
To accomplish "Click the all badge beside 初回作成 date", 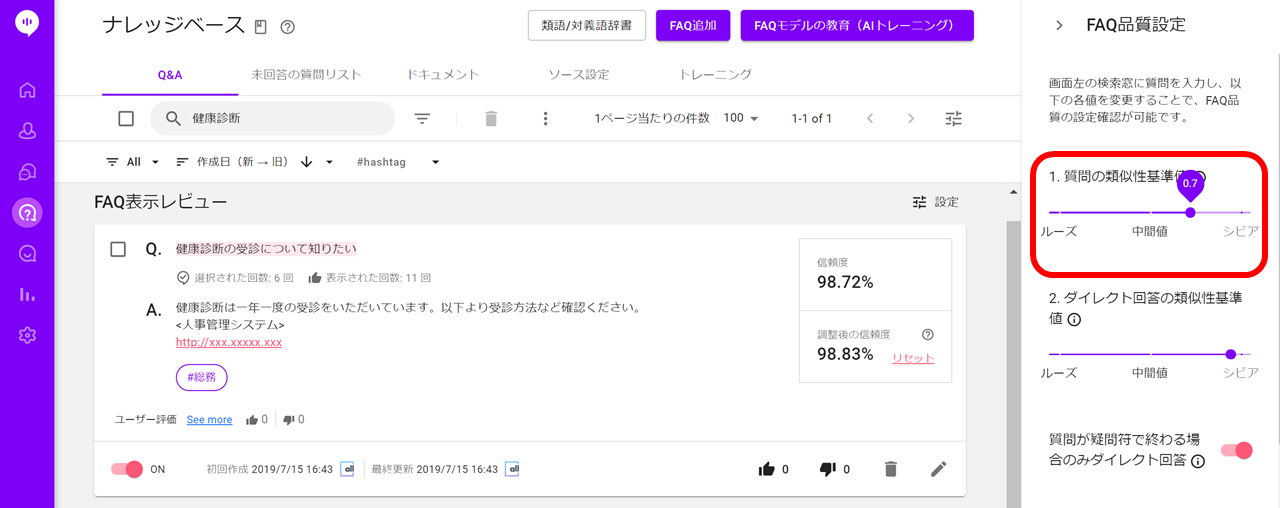I will (x=348, y=469).
